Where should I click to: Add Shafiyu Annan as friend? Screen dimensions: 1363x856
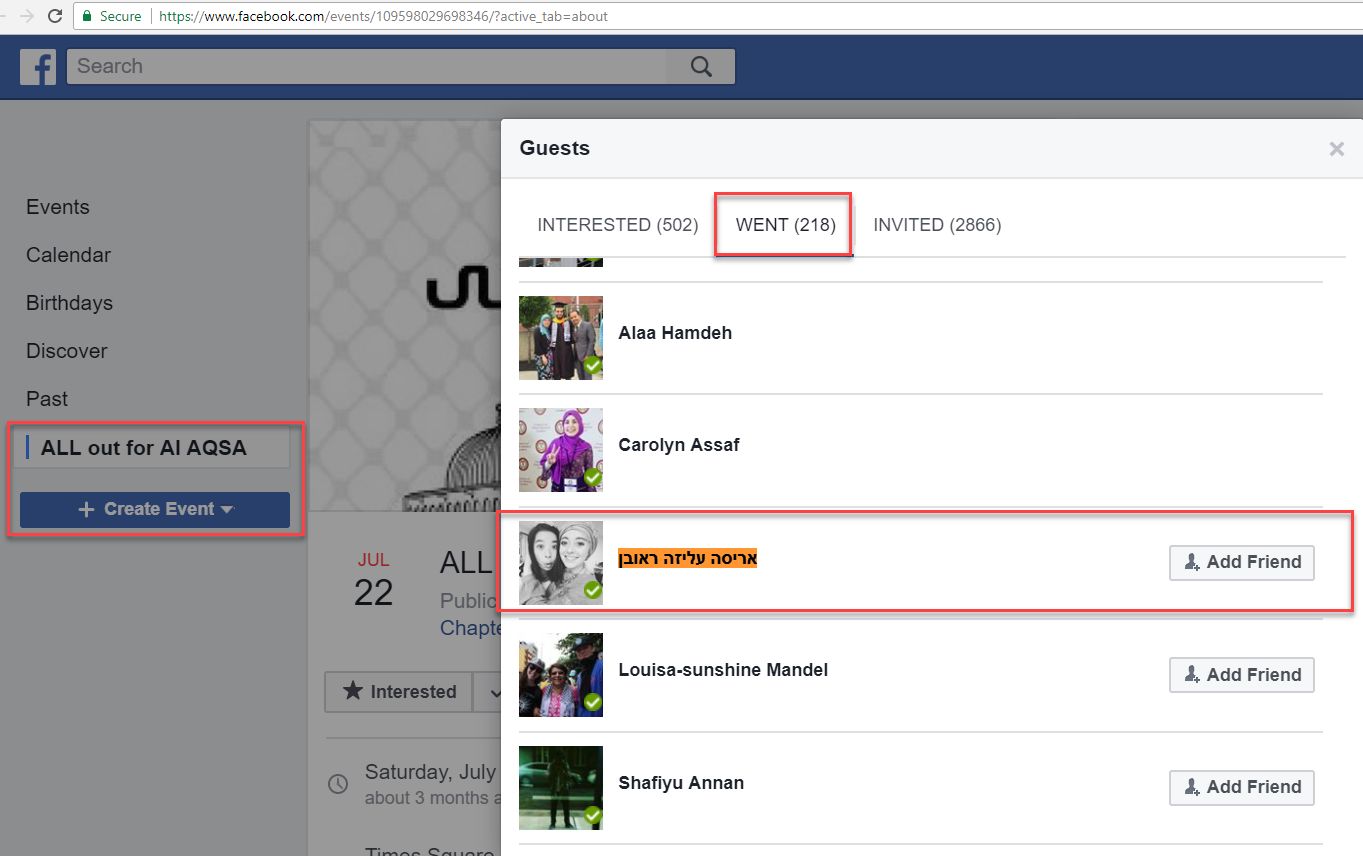tap(1241, 787)
